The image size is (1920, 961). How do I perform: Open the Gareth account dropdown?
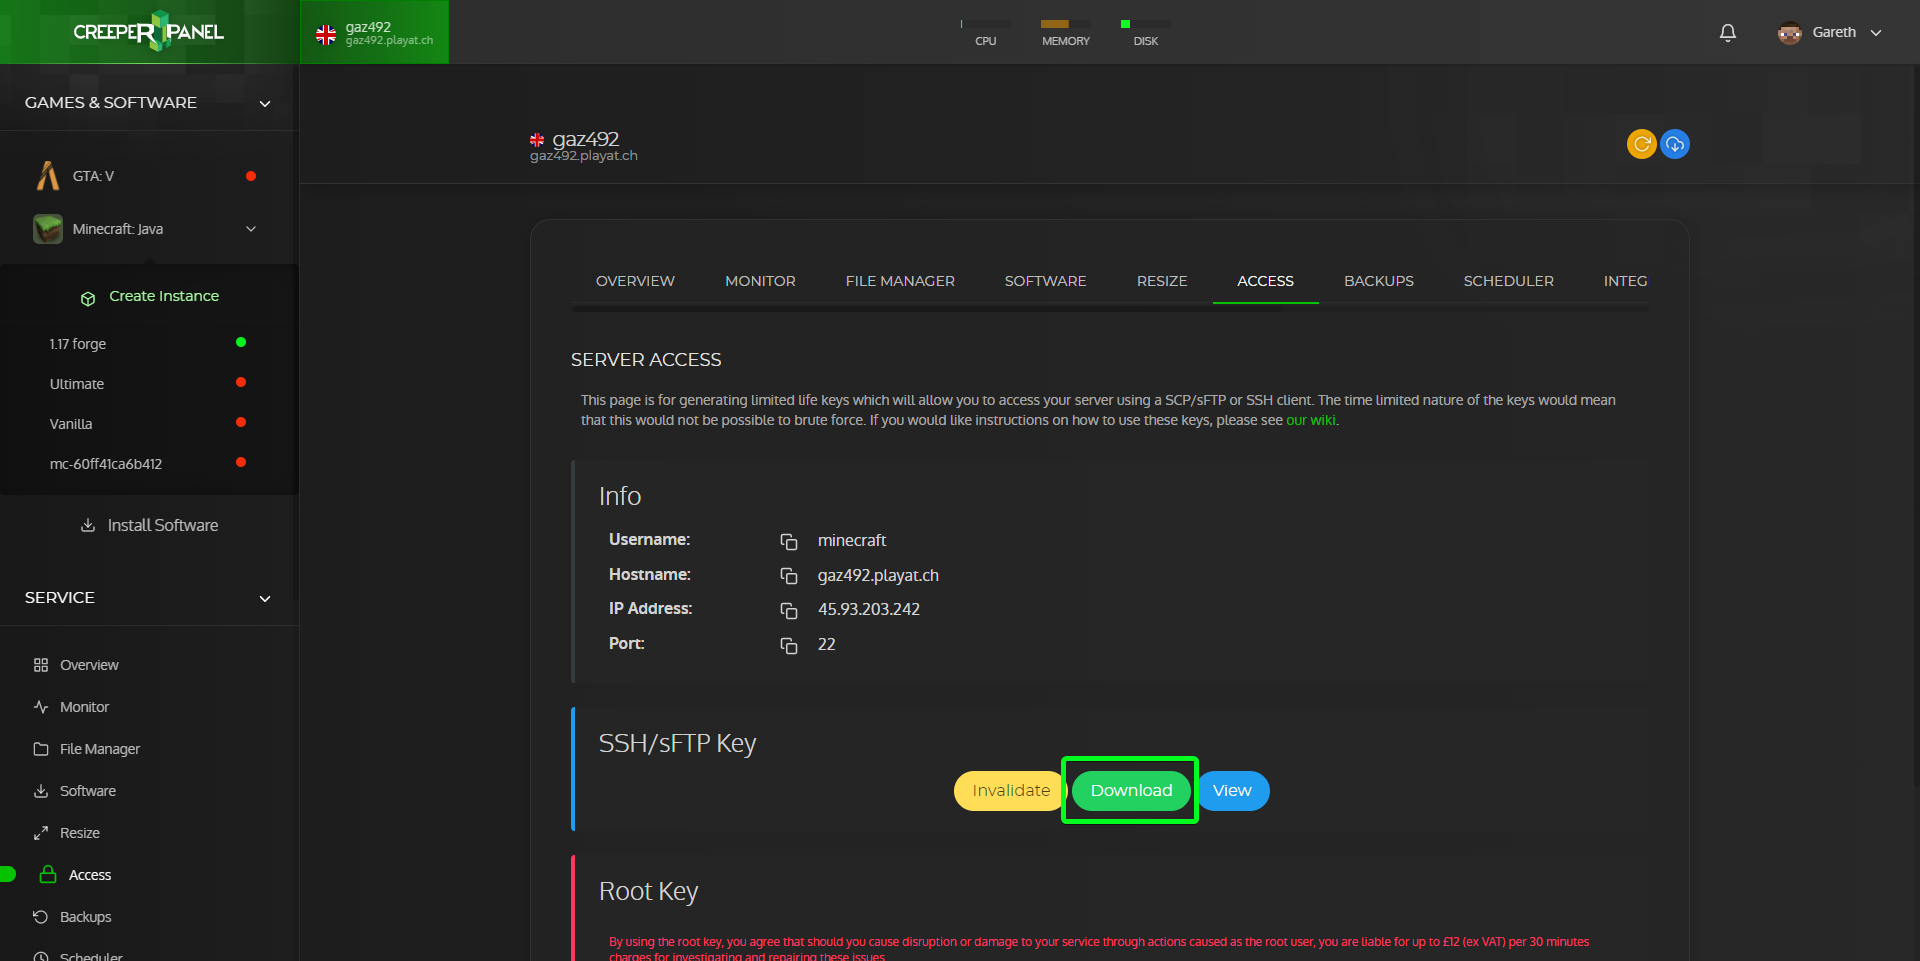tap(1876, 33)
